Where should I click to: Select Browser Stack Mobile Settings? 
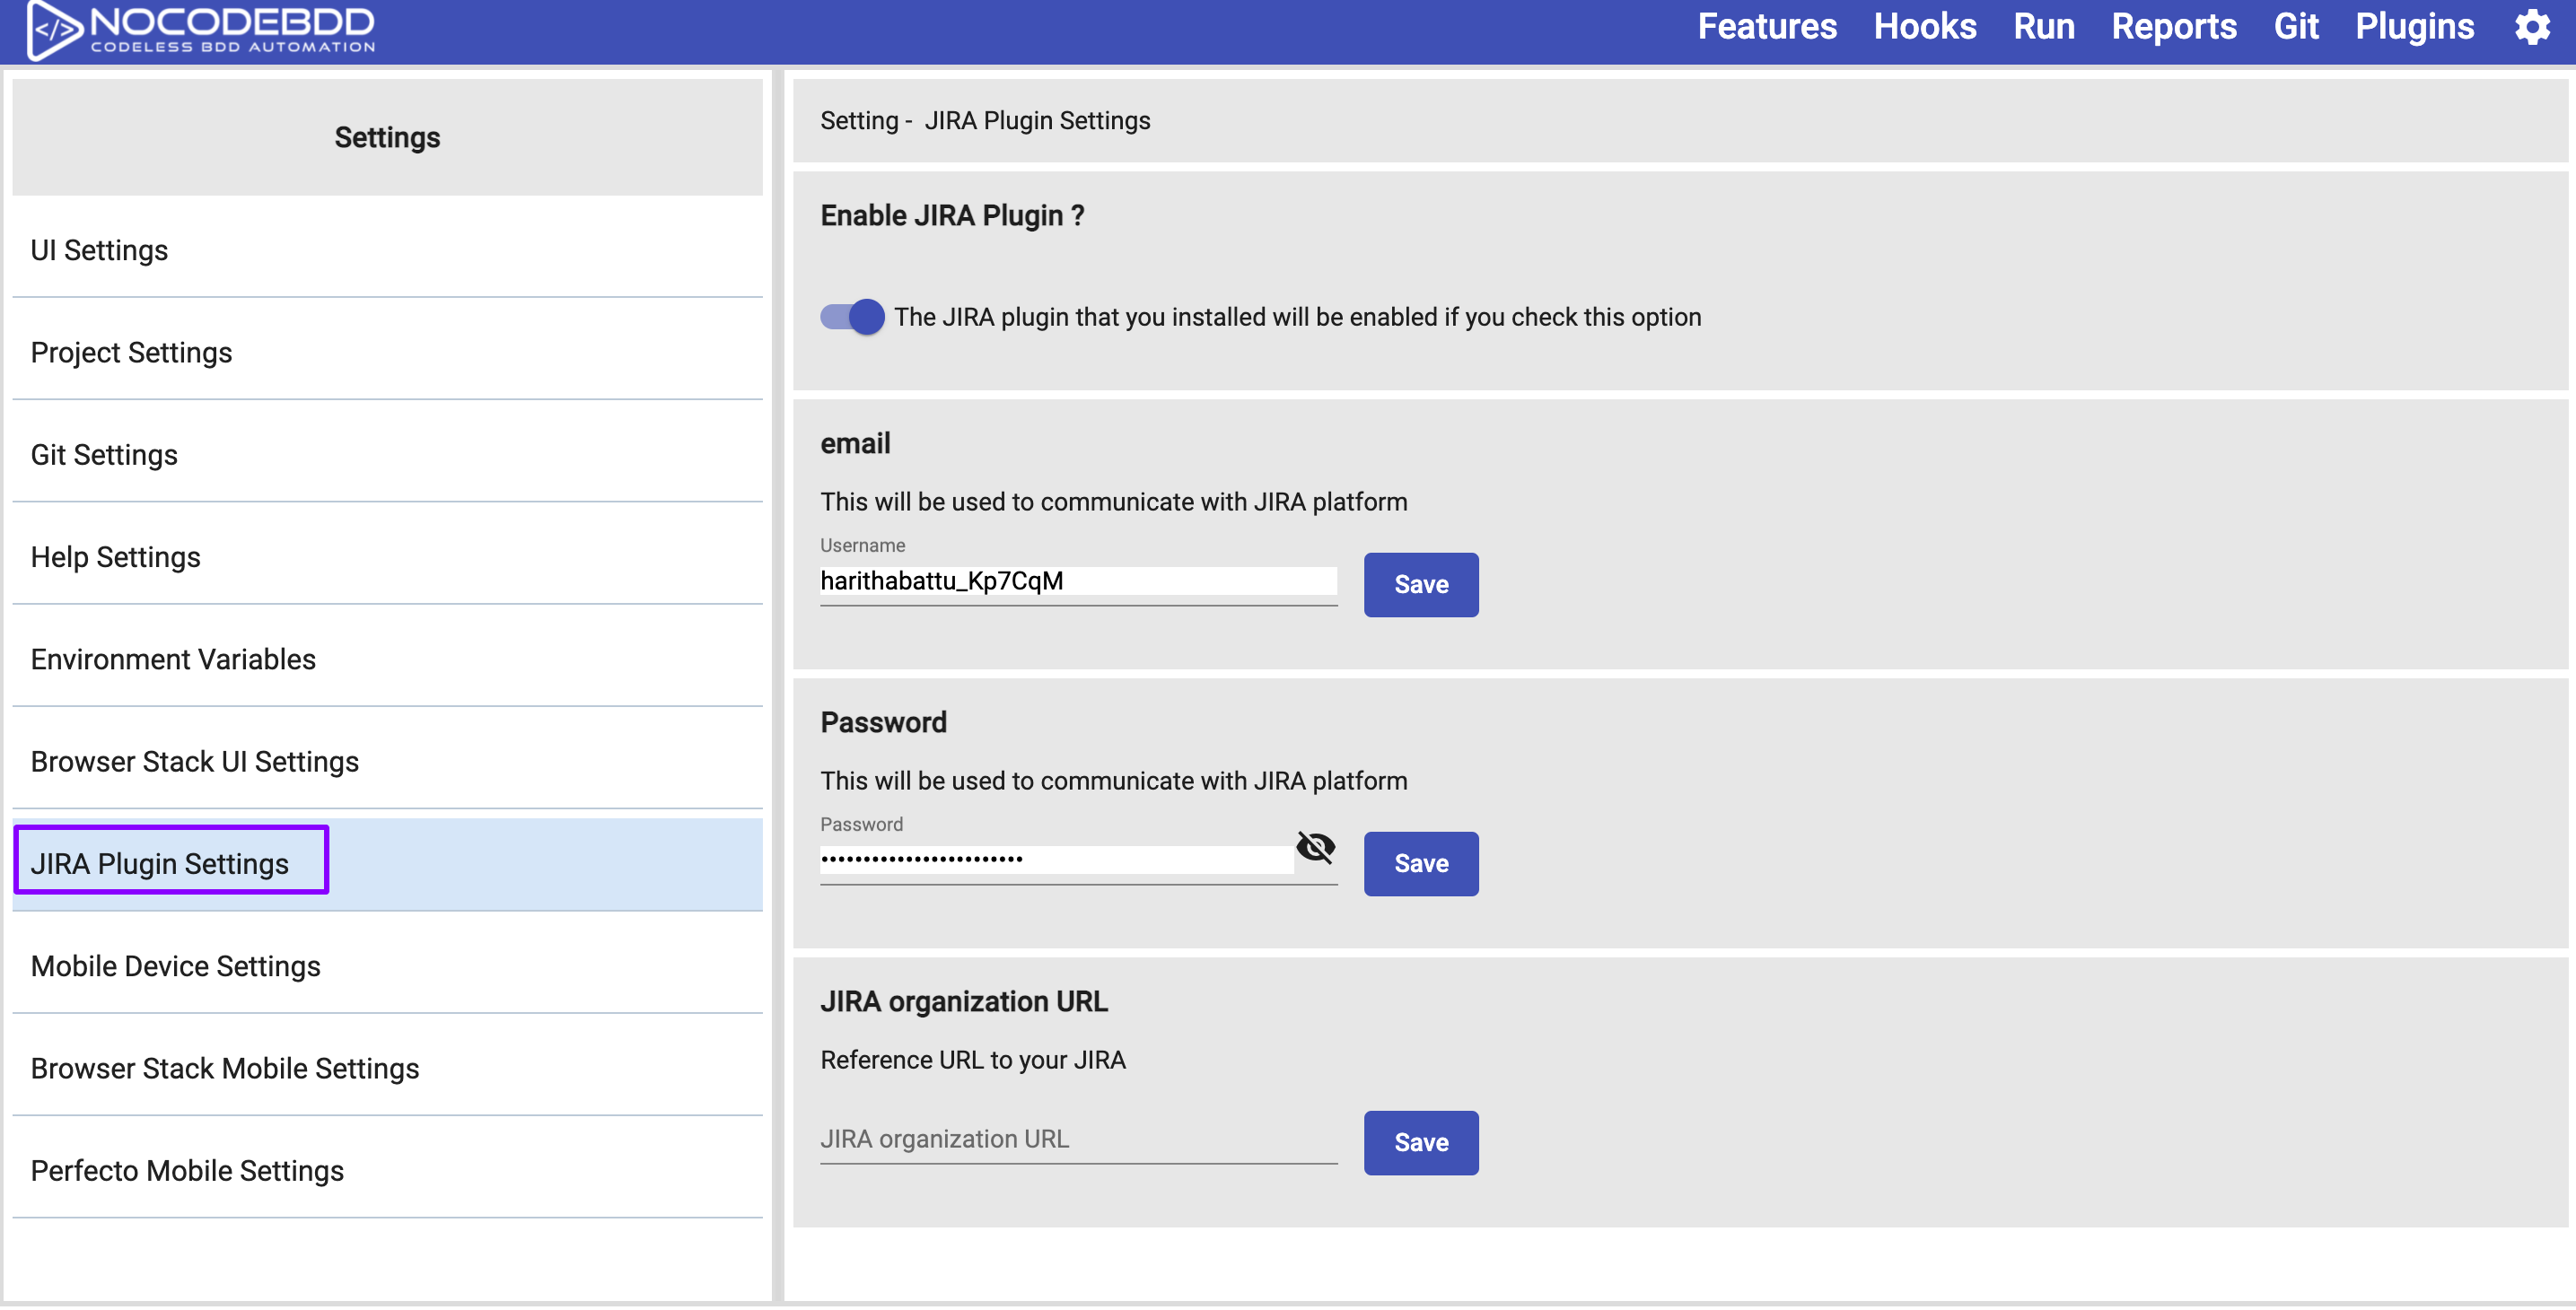[x=225, y=1068]
